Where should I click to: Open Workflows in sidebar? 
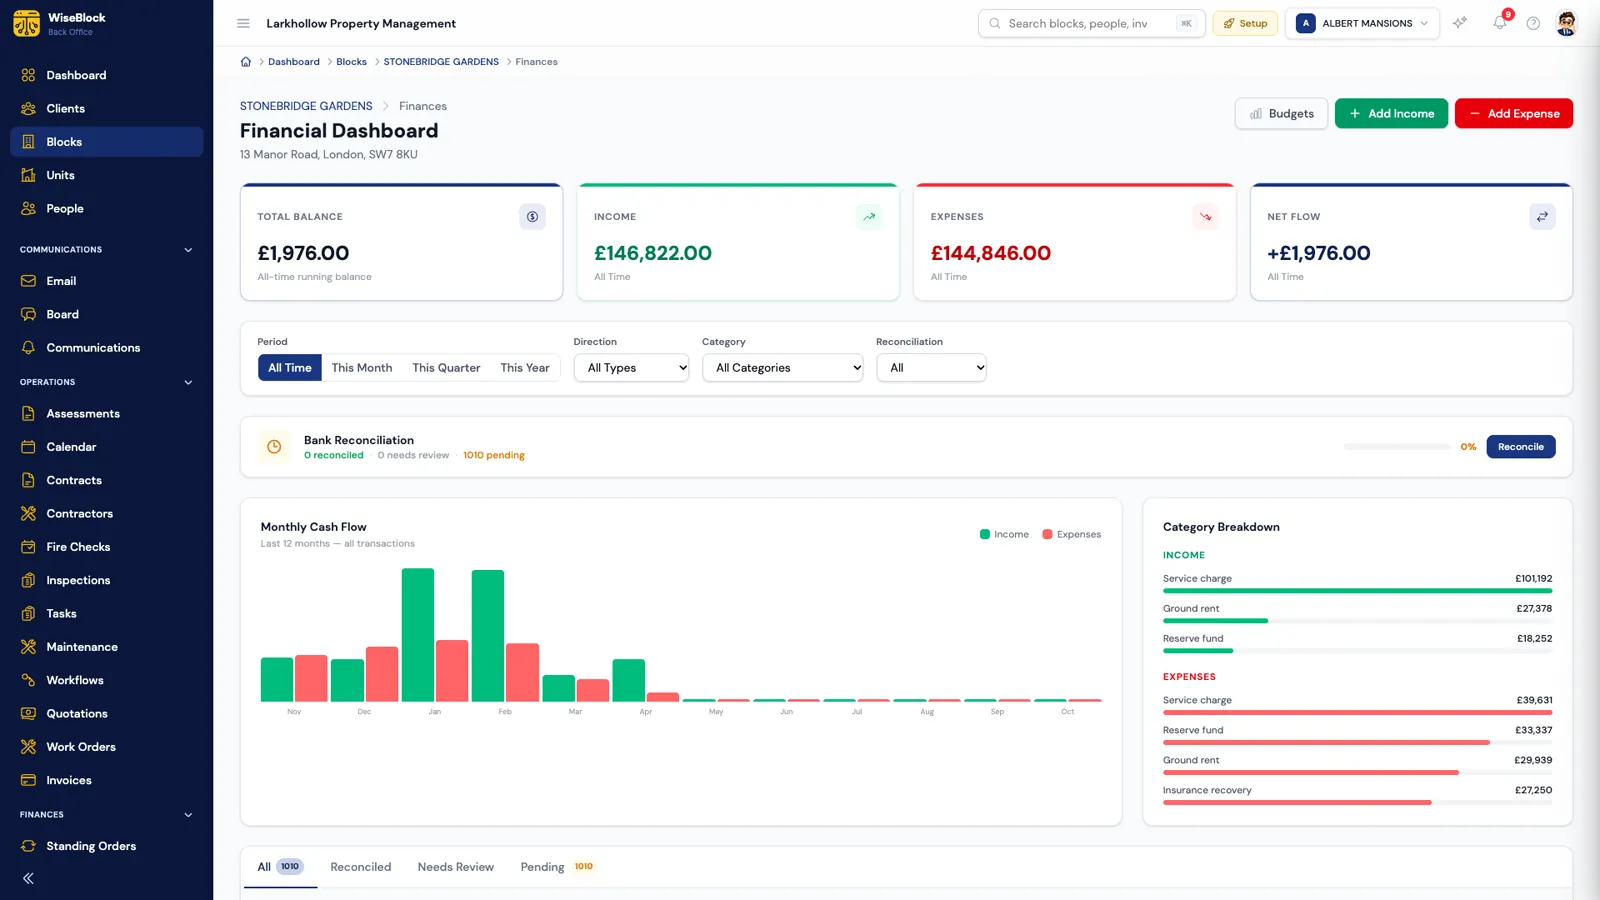[x=106, y=680]
